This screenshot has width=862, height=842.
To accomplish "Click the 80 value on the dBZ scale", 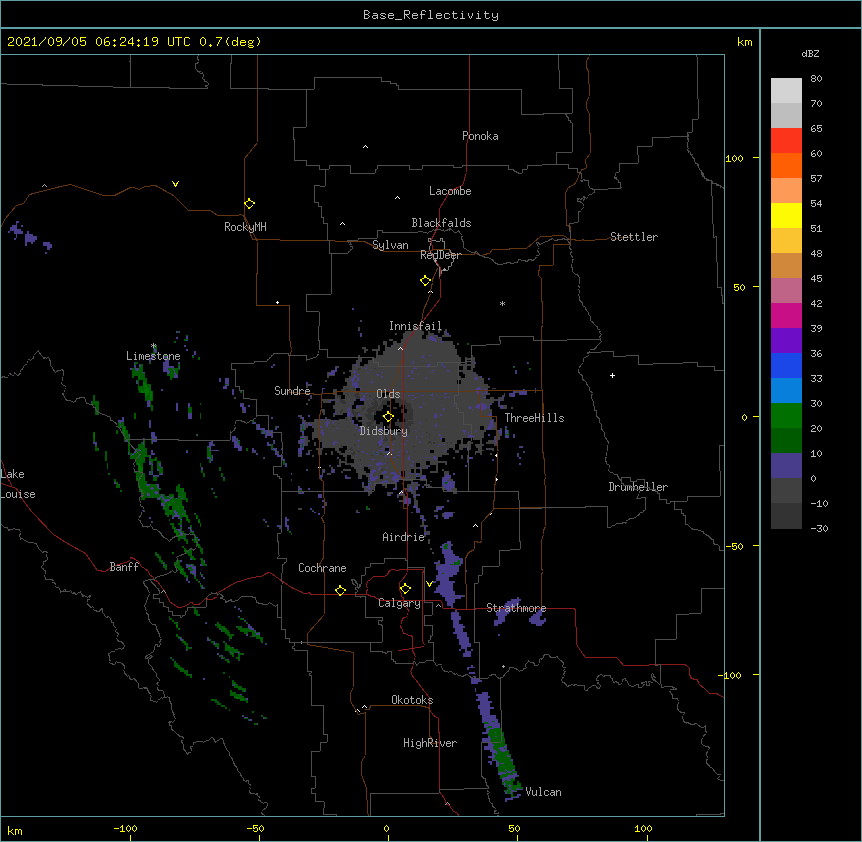I will tap(816, 79).
